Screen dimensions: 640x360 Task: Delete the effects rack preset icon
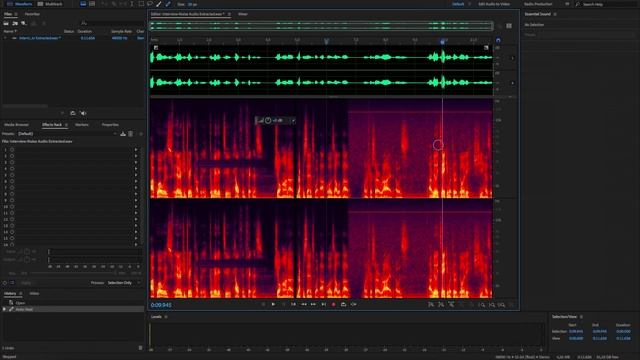pyautogui.click(x=131, y=133)
